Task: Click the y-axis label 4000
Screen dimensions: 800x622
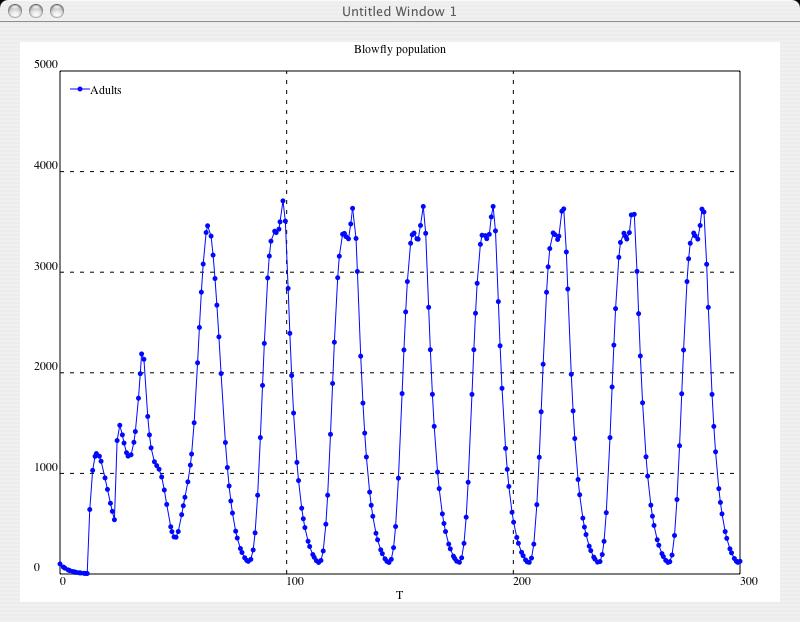Action: (x=46, y=165)
